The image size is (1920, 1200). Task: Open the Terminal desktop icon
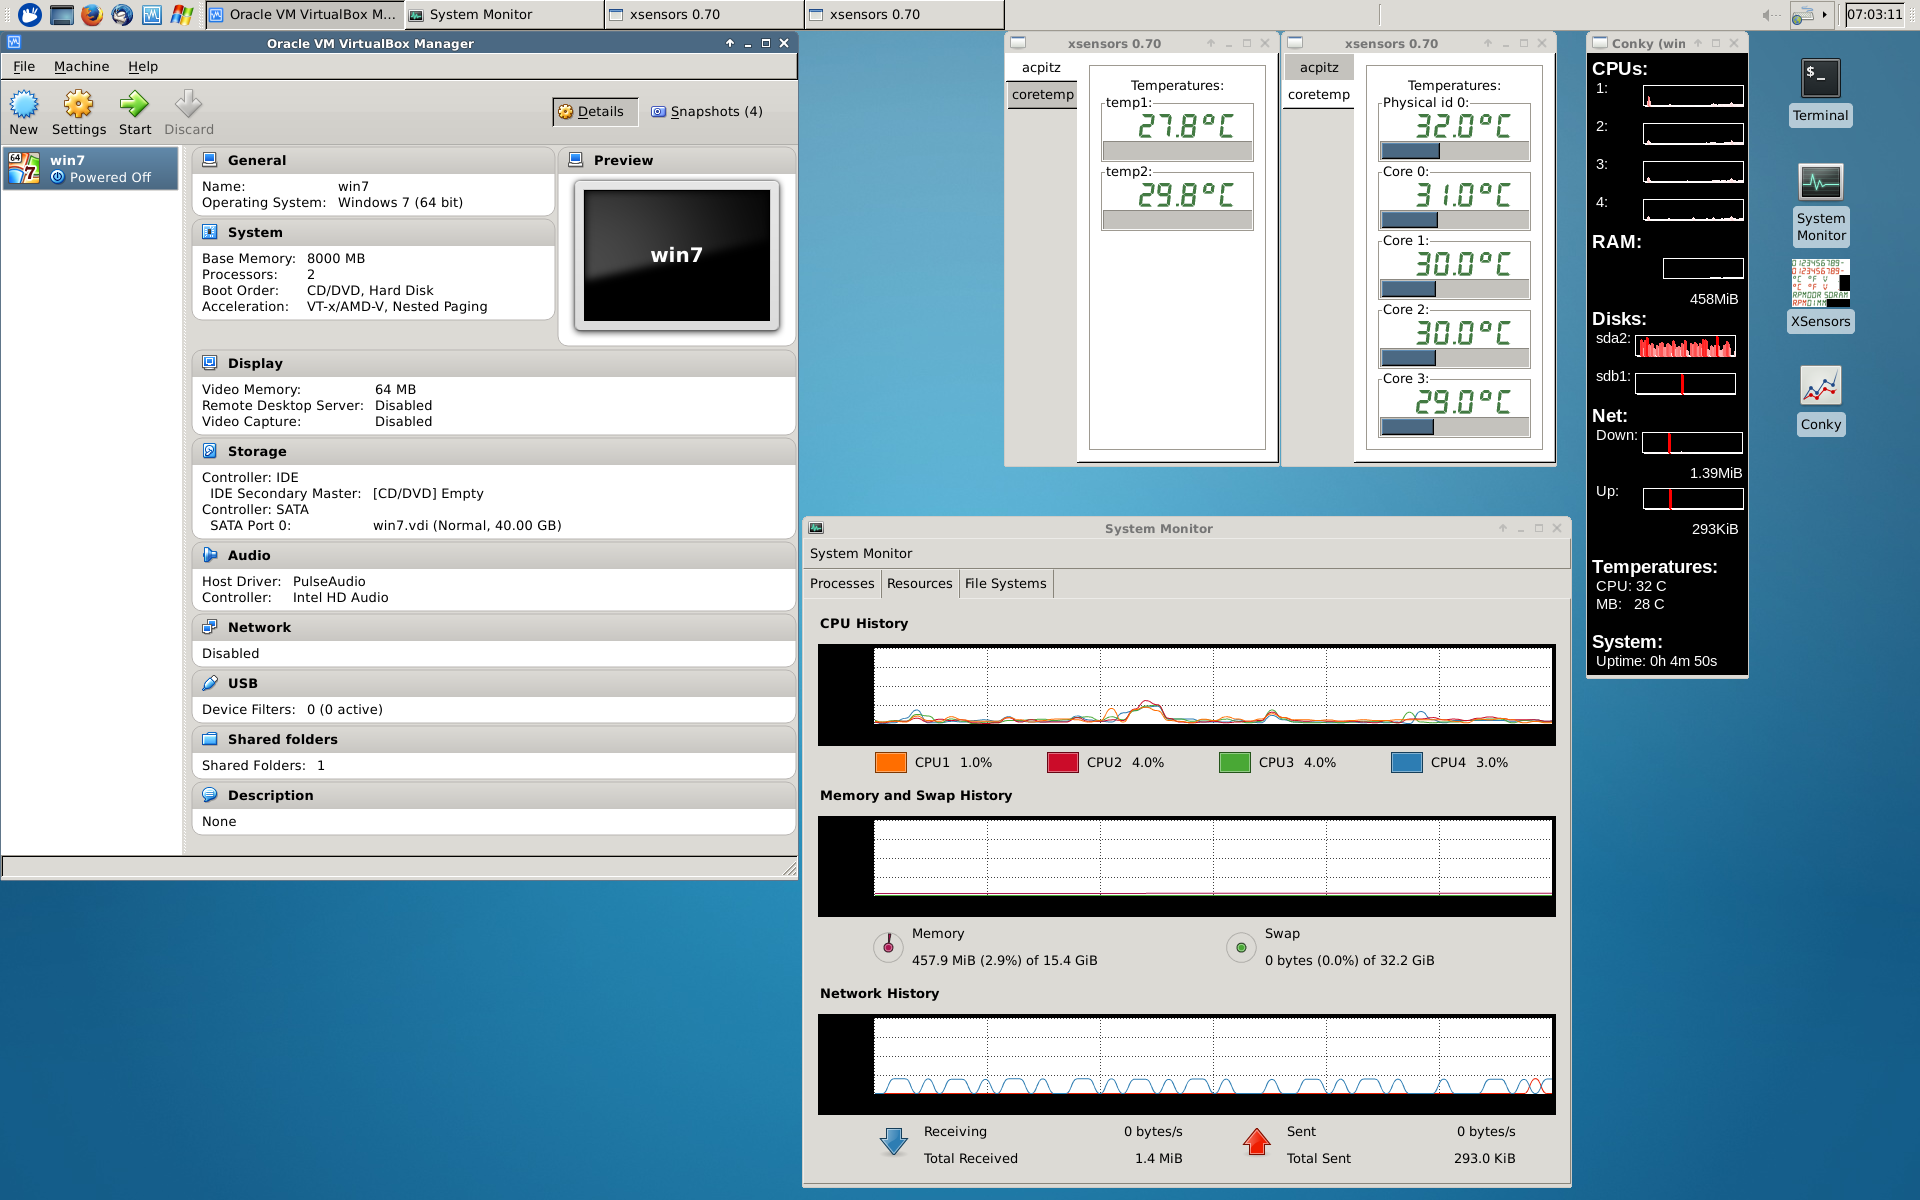(1820, 91)
